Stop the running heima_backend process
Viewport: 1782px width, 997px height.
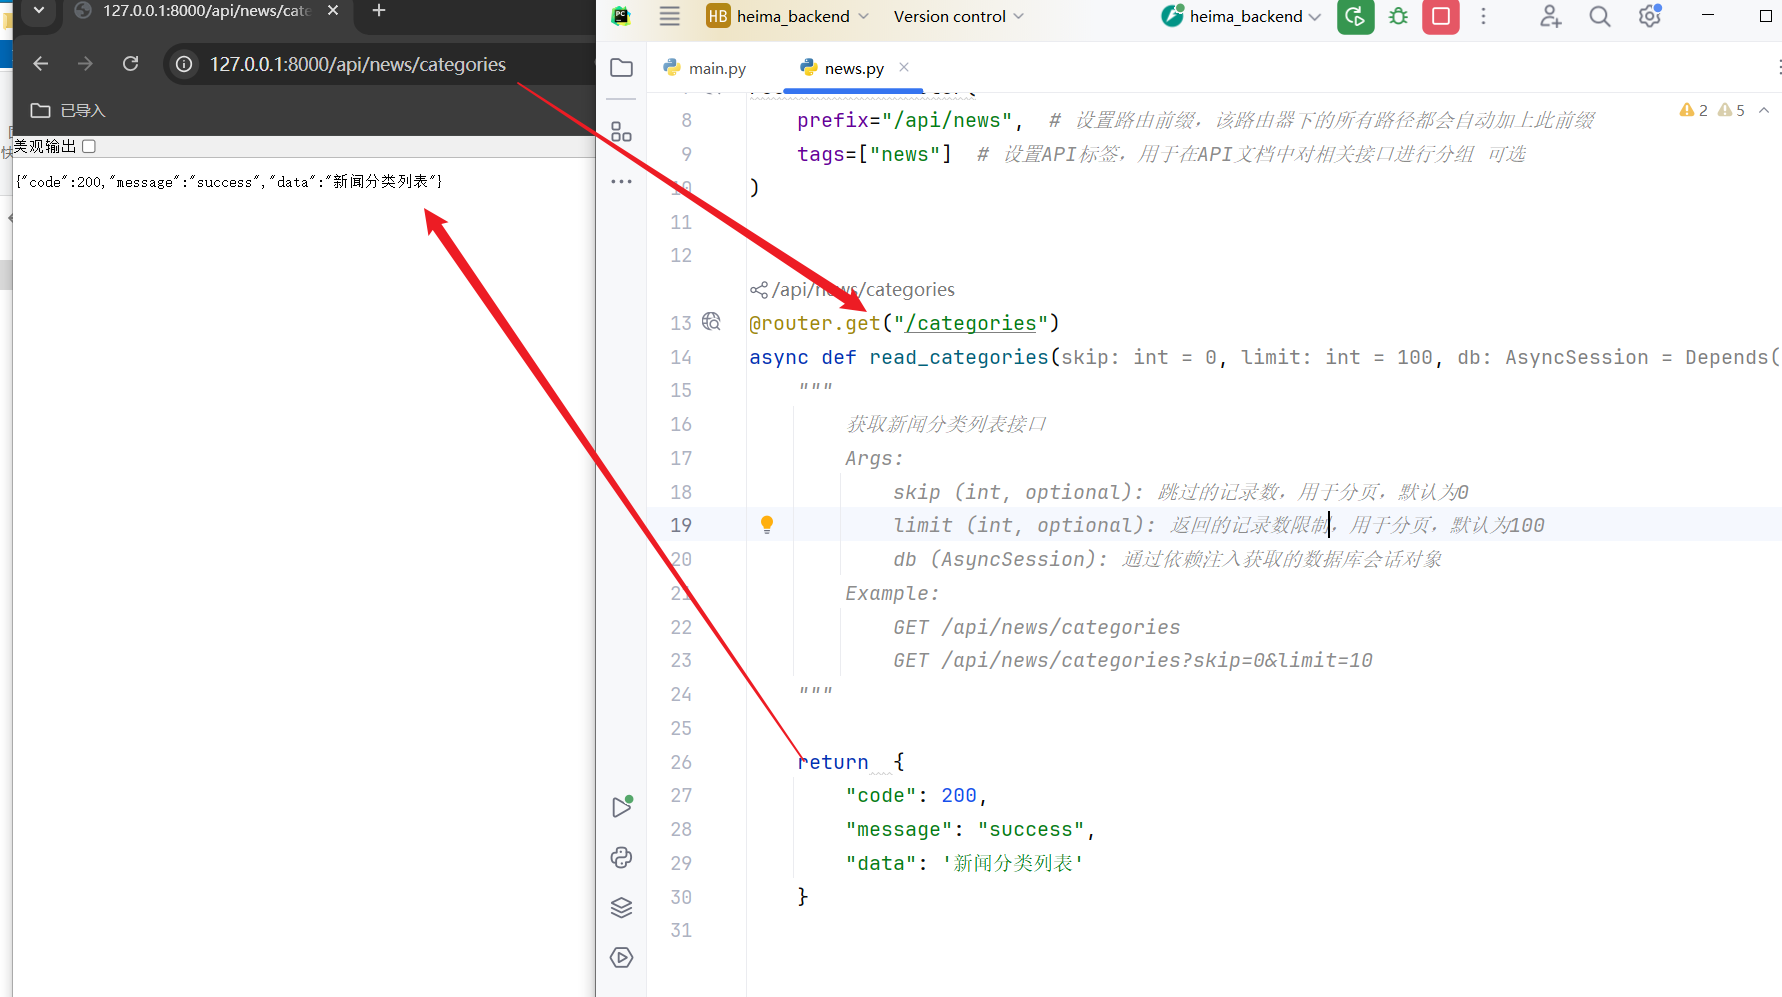click(1440, 17)
